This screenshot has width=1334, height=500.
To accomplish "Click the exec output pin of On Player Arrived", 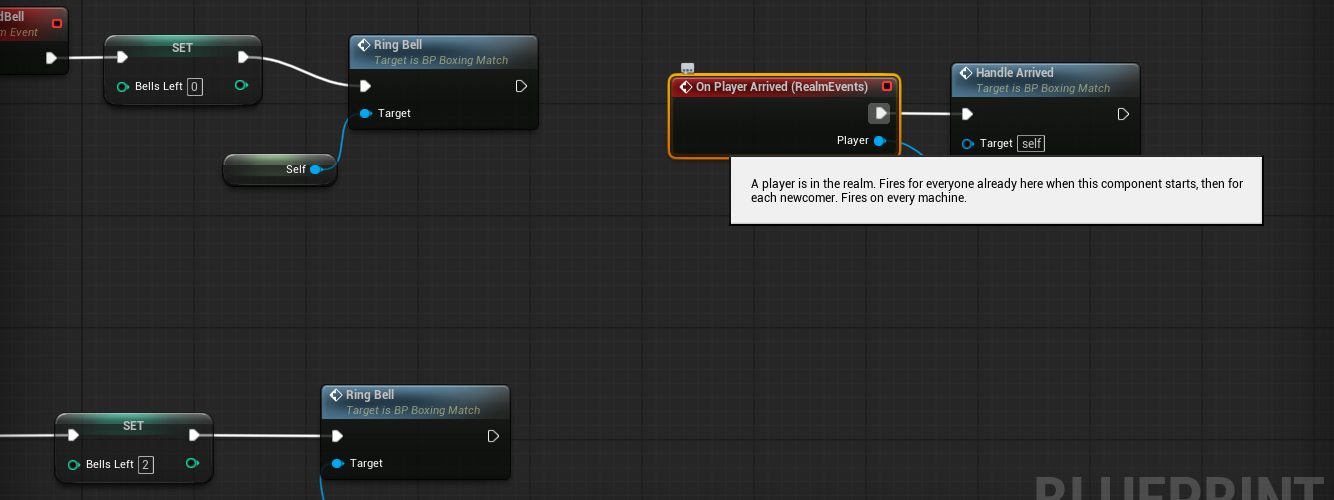I will 880,114.
